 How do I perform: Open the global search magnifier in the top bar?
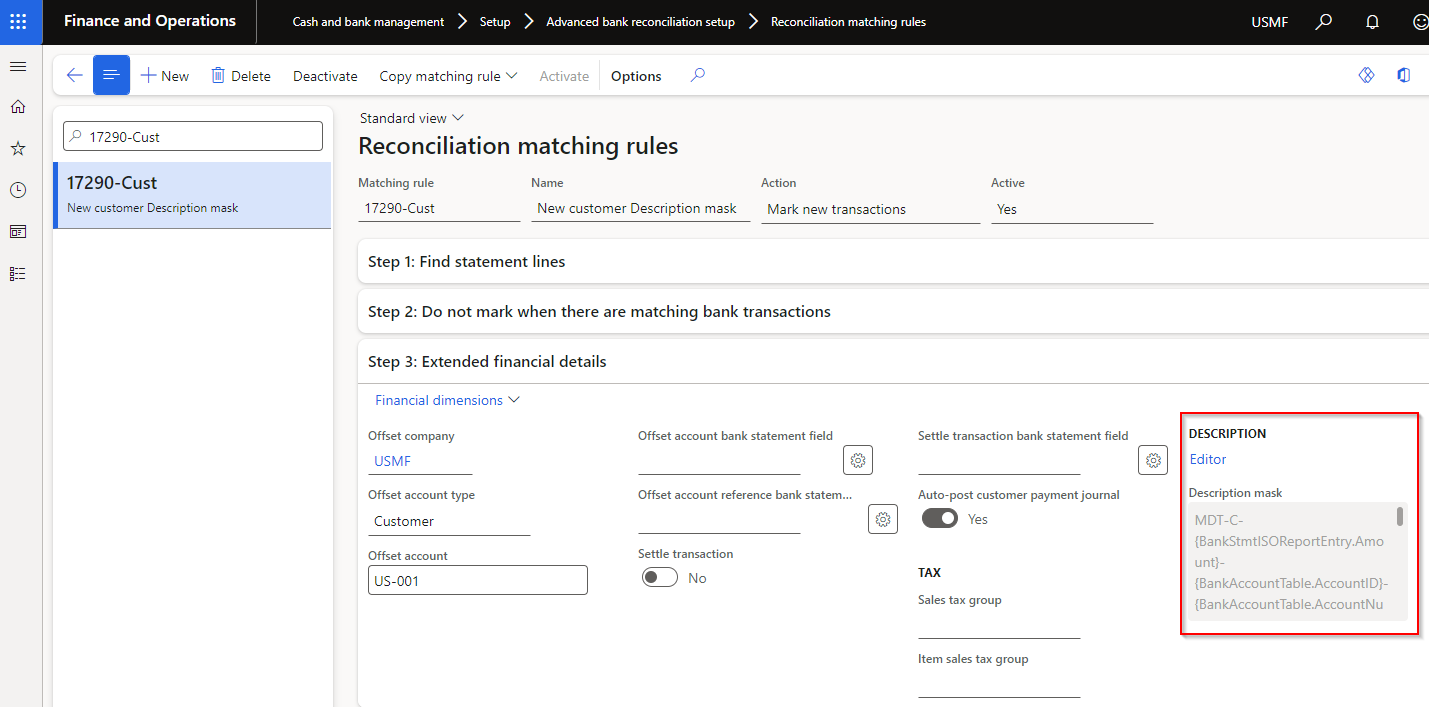click(x=1323, y=21)
